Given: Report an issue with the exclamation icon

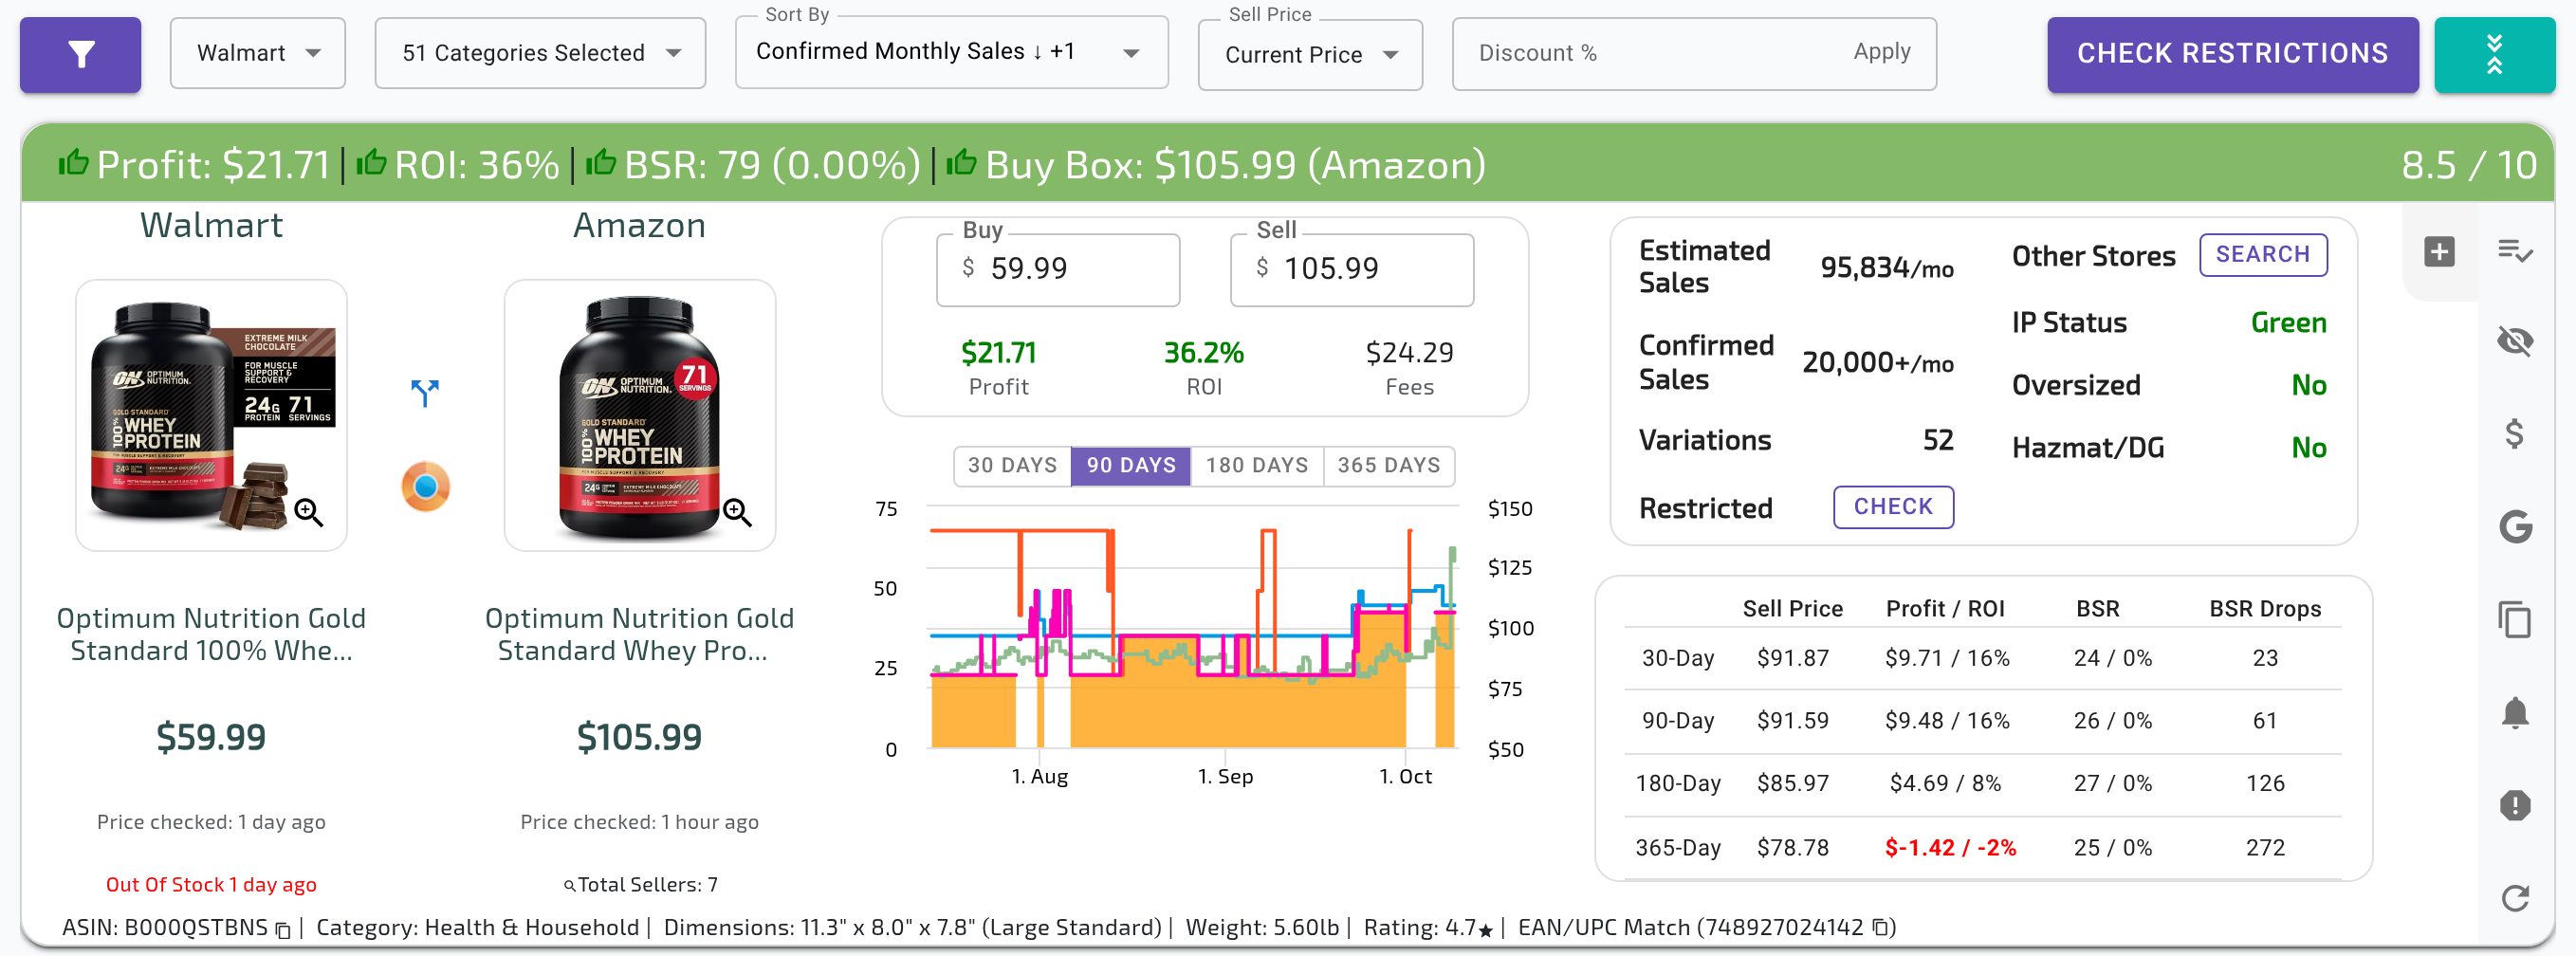Looking at the screenshot, I should pyautogui.click(x=2515, y=805).
